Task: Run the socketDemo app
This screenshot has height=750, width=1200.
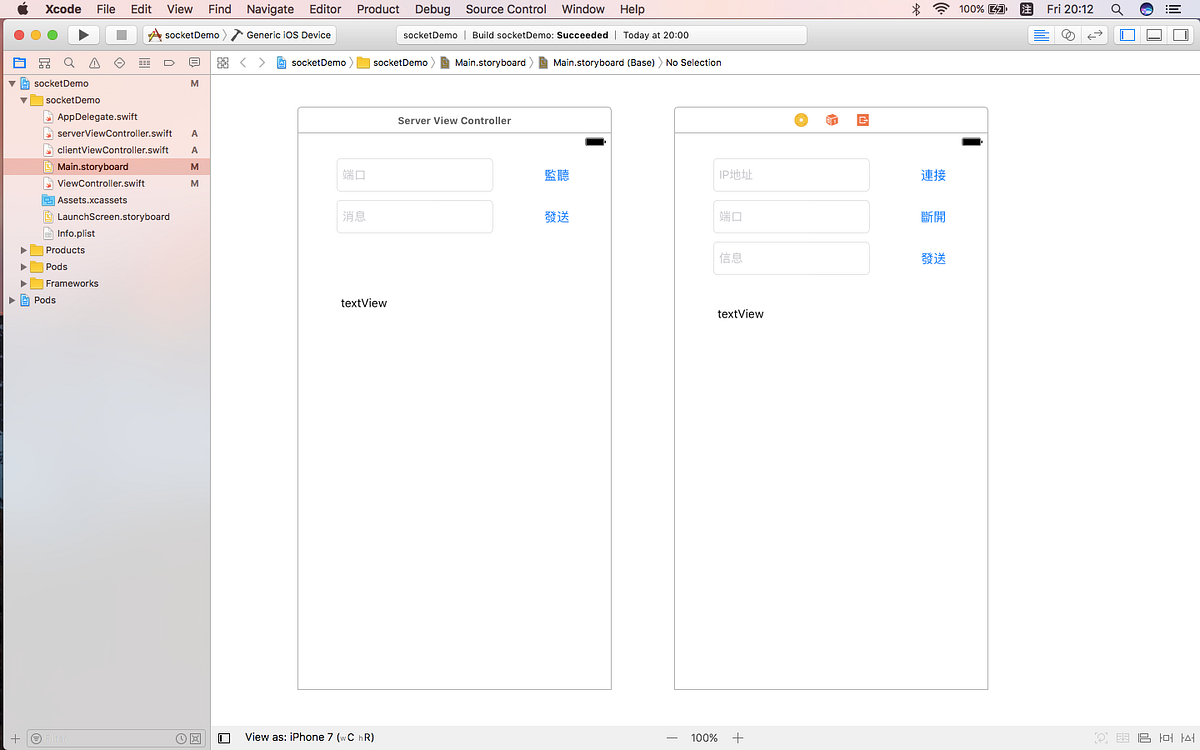Action: (x=84, y=33)
